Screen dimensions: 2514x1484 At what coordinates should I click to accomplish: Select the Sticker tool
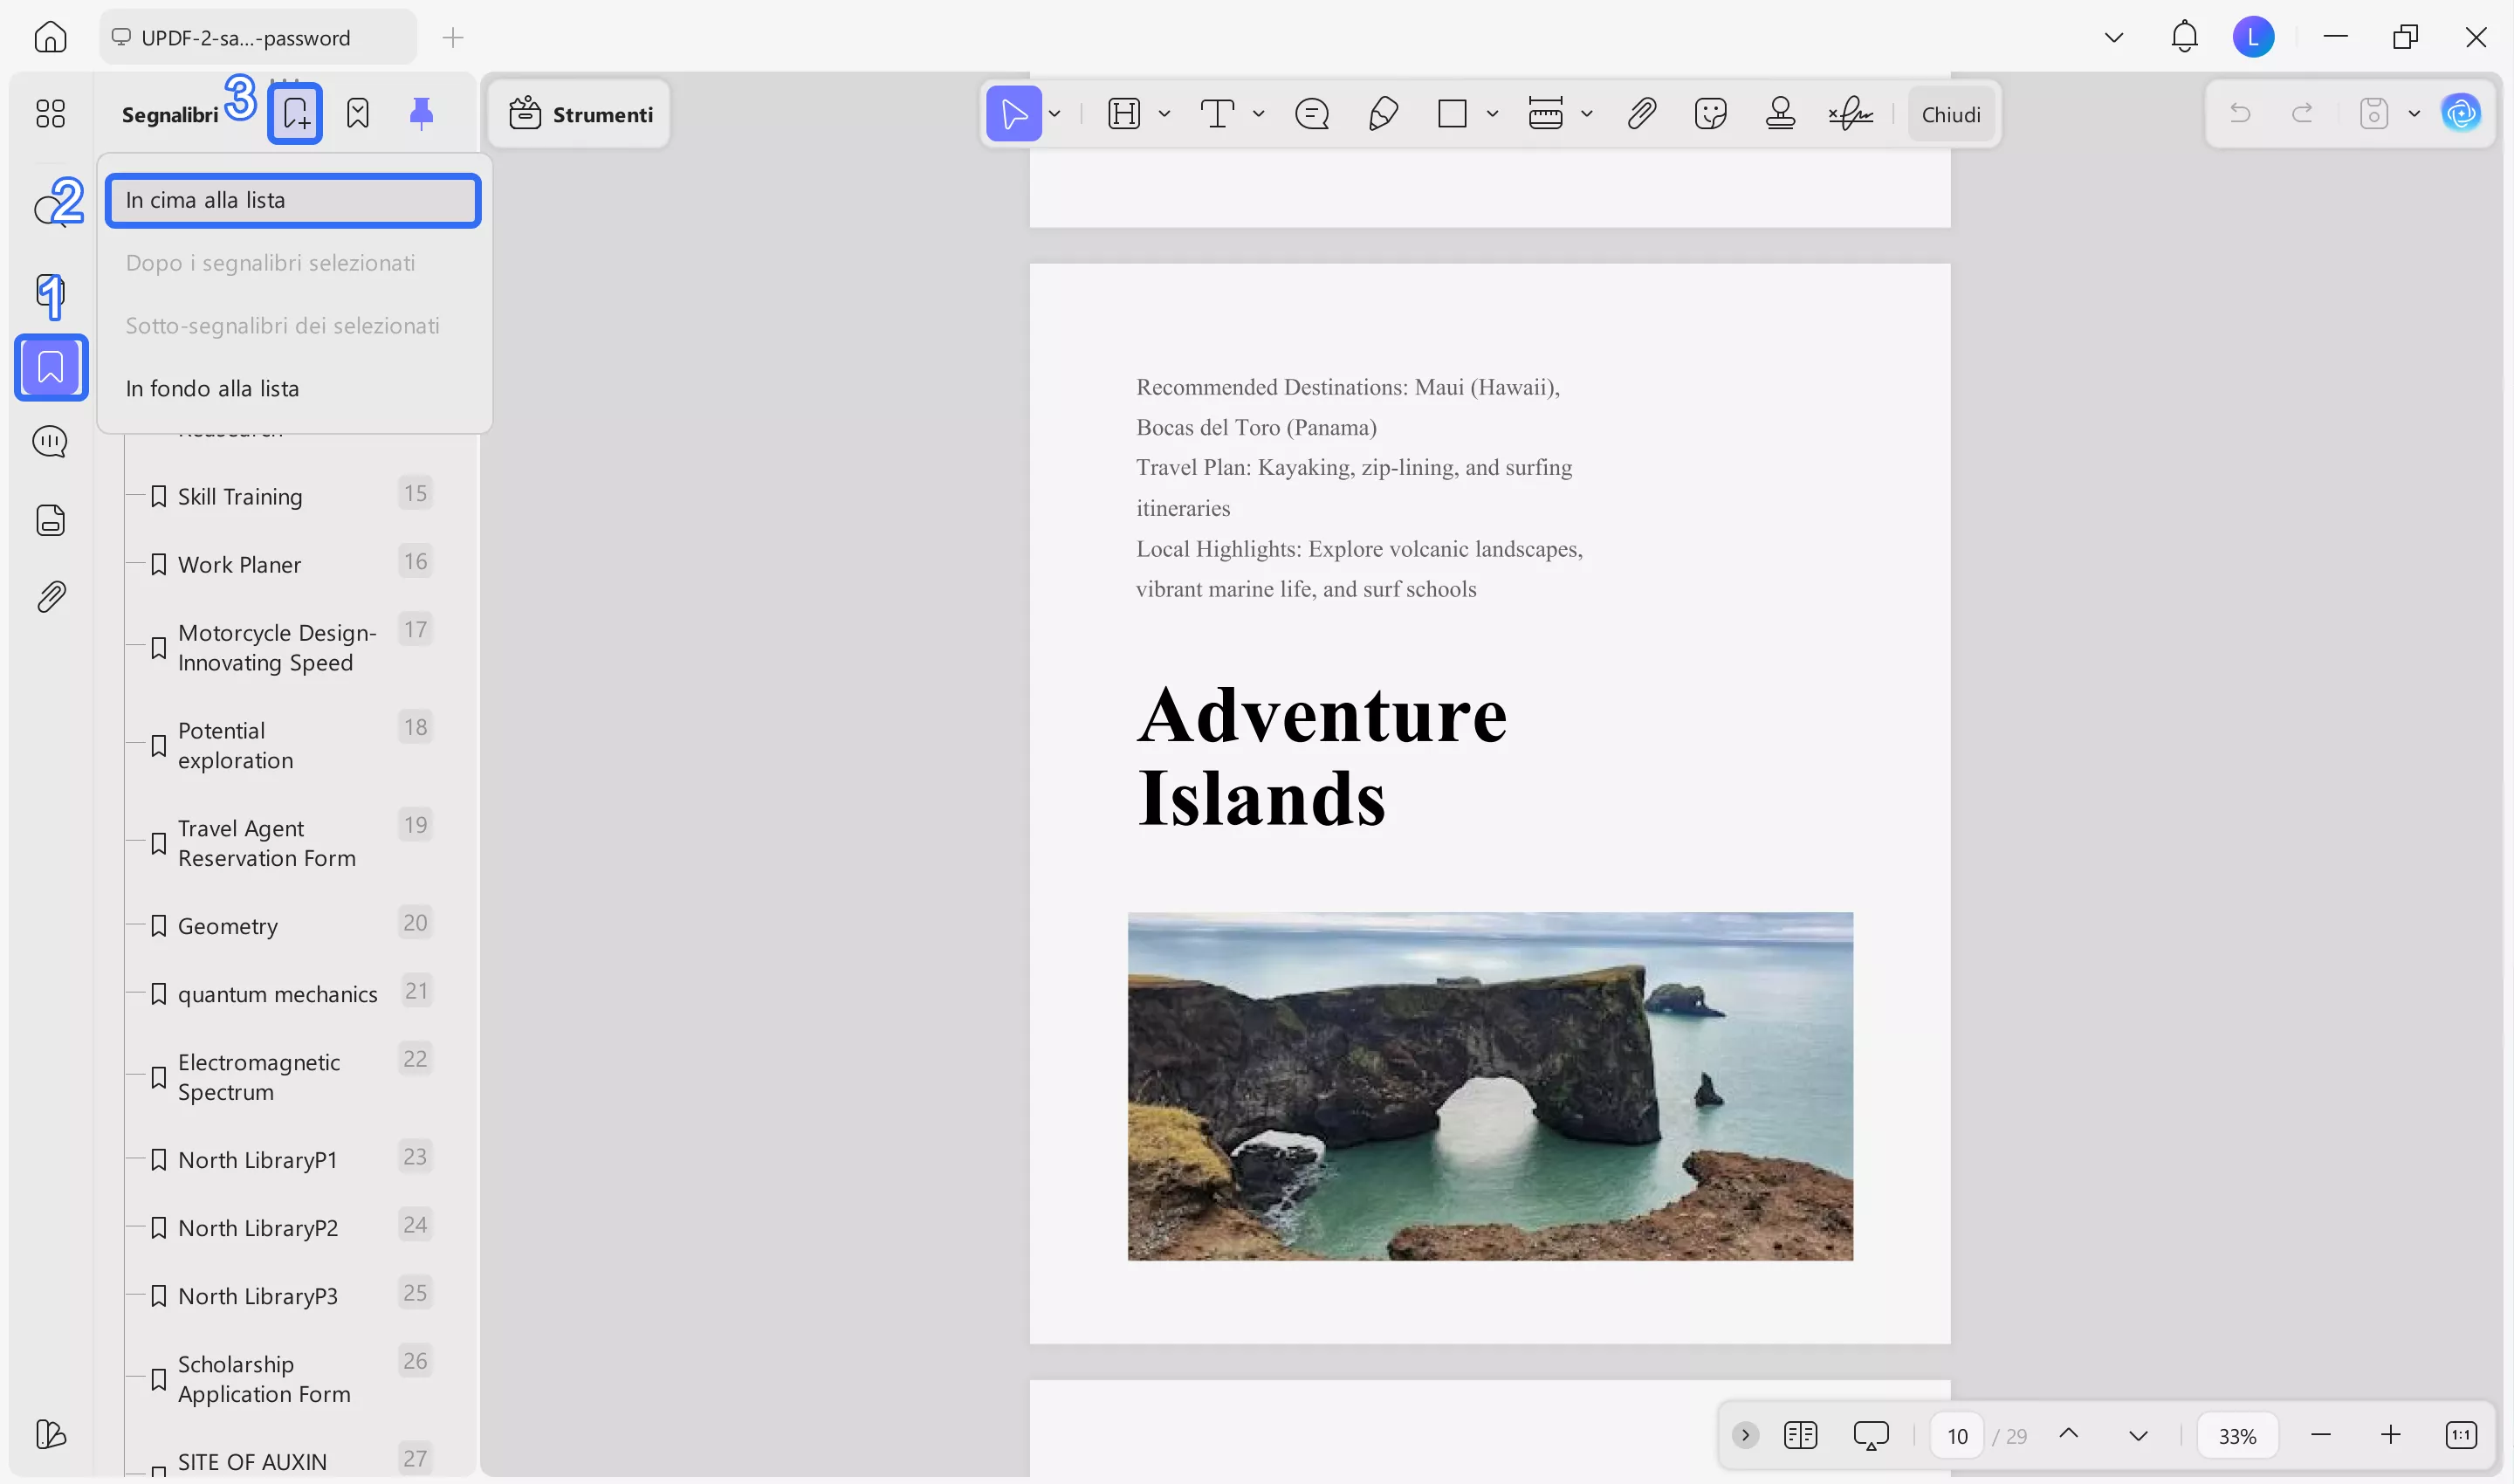1712,114
